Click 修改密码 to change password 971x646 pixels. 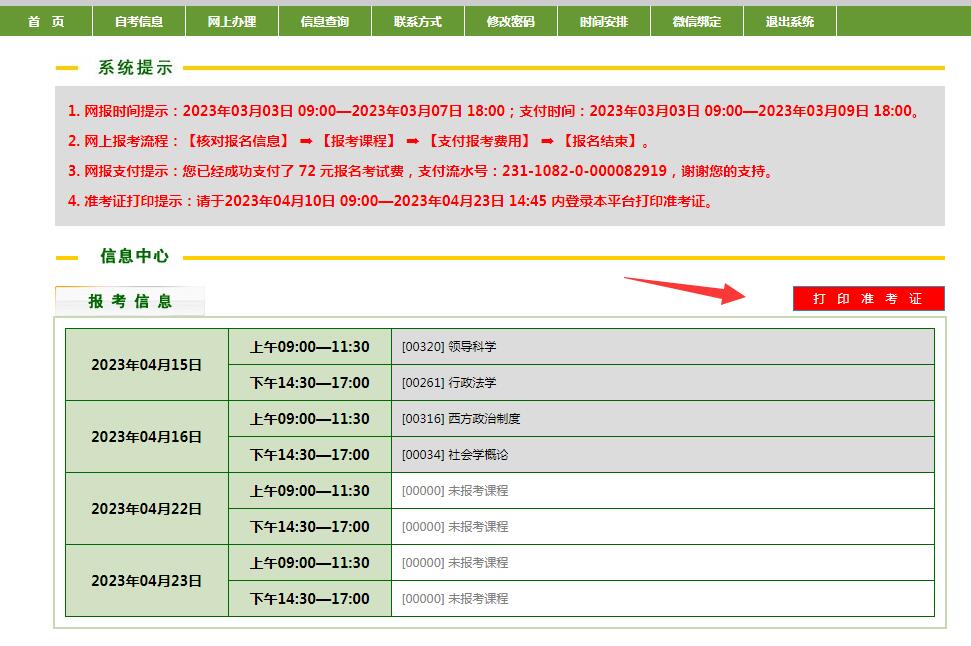tap(511, 21)
